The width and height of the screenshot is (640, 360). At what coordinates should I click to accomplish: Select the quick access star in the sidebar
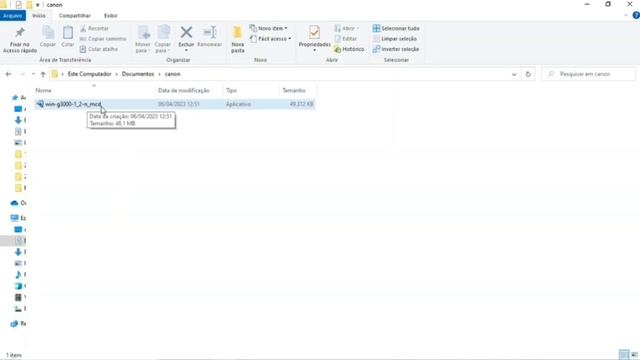[x=15, y=98]
